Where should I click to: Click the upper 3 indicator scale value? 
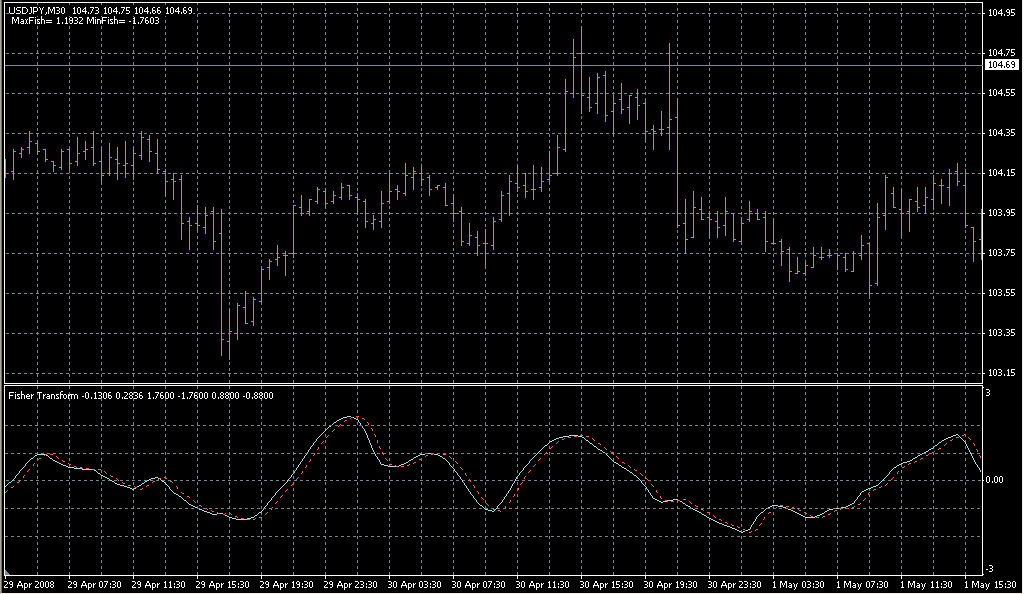(x=988, y=394)
